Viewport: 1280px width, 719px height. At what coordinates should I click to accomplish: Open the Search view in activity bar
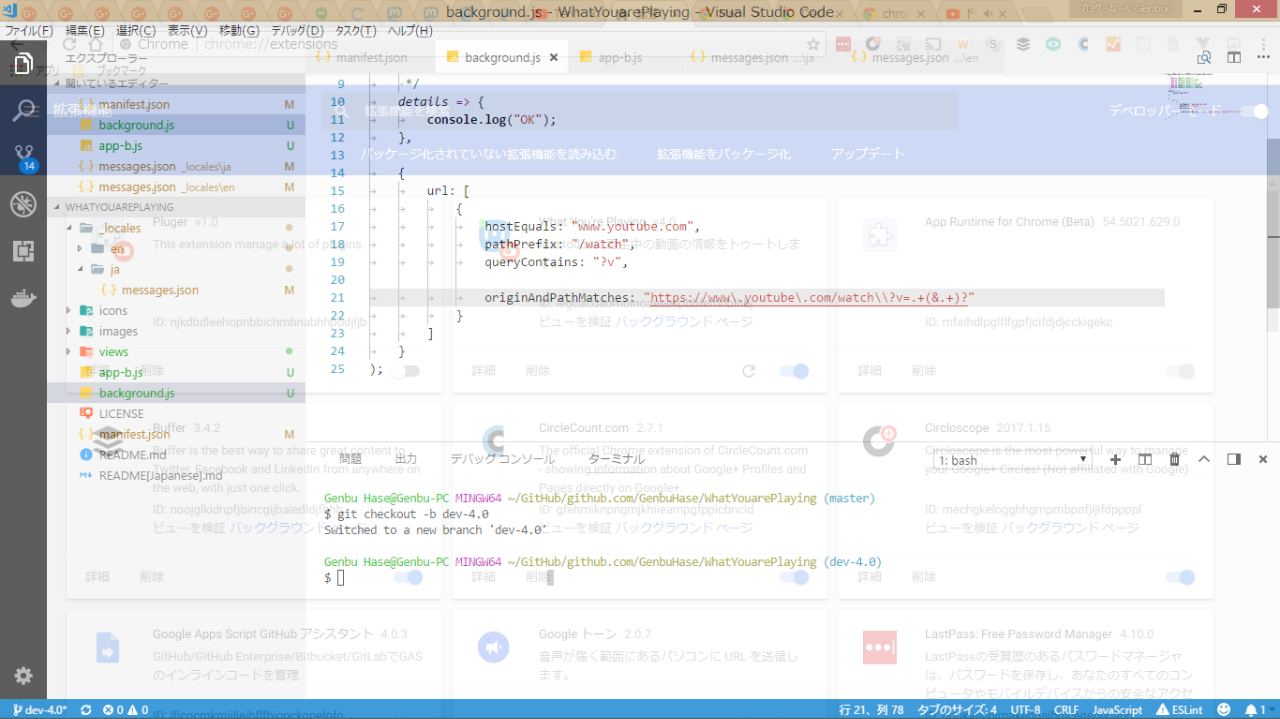point(23,110)
